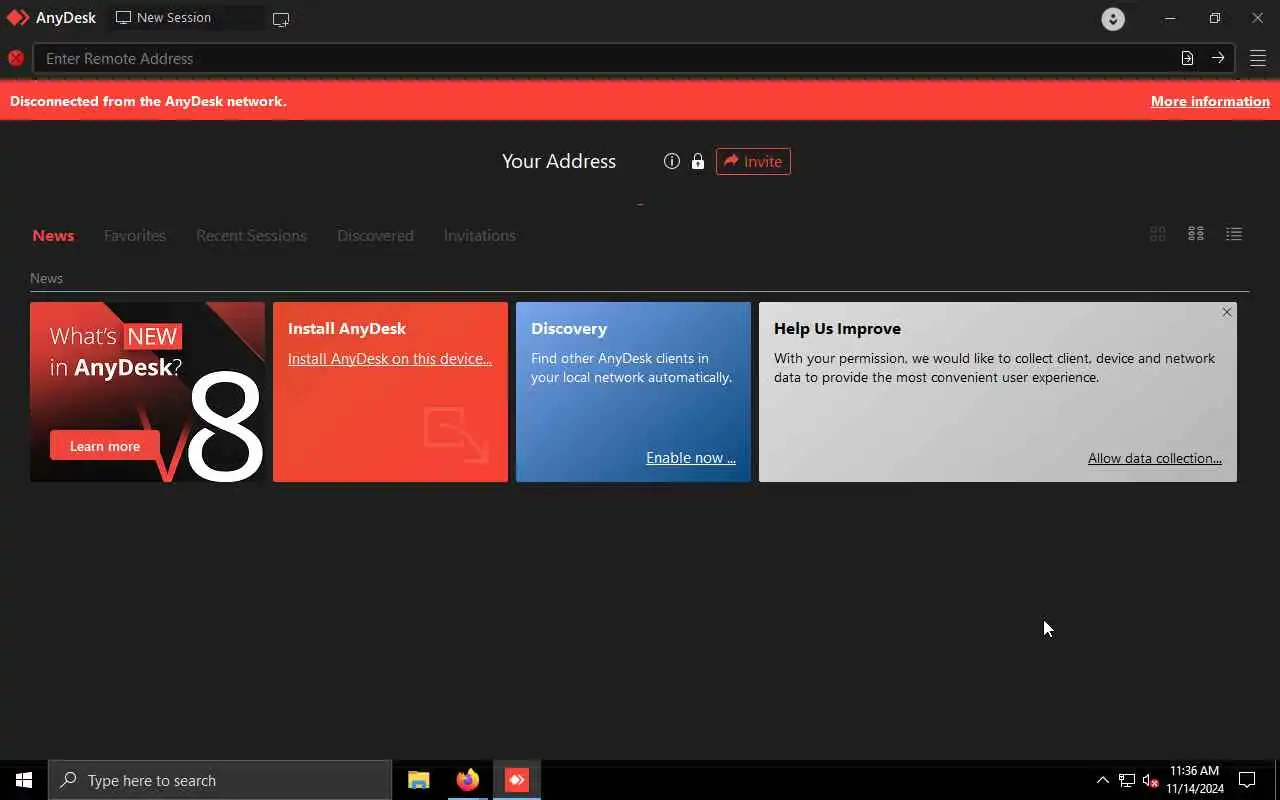Open the hamburger main menu

click(x=1258, y=58)
